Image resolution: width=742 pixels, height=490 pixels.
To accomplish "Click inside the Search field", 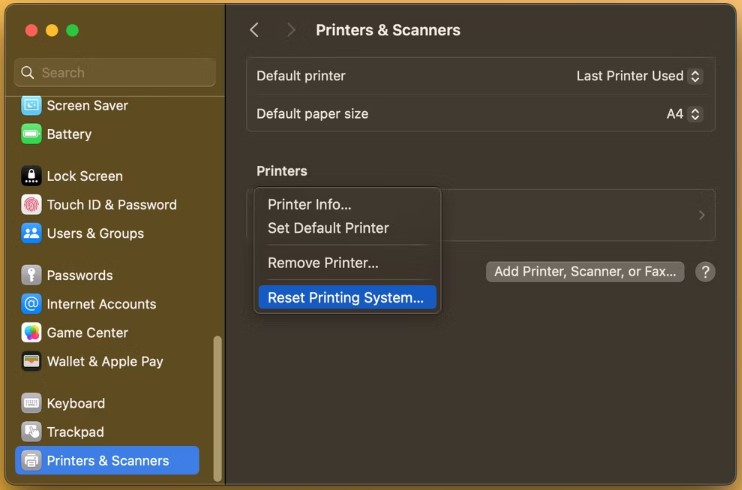I will click(115, 72).
